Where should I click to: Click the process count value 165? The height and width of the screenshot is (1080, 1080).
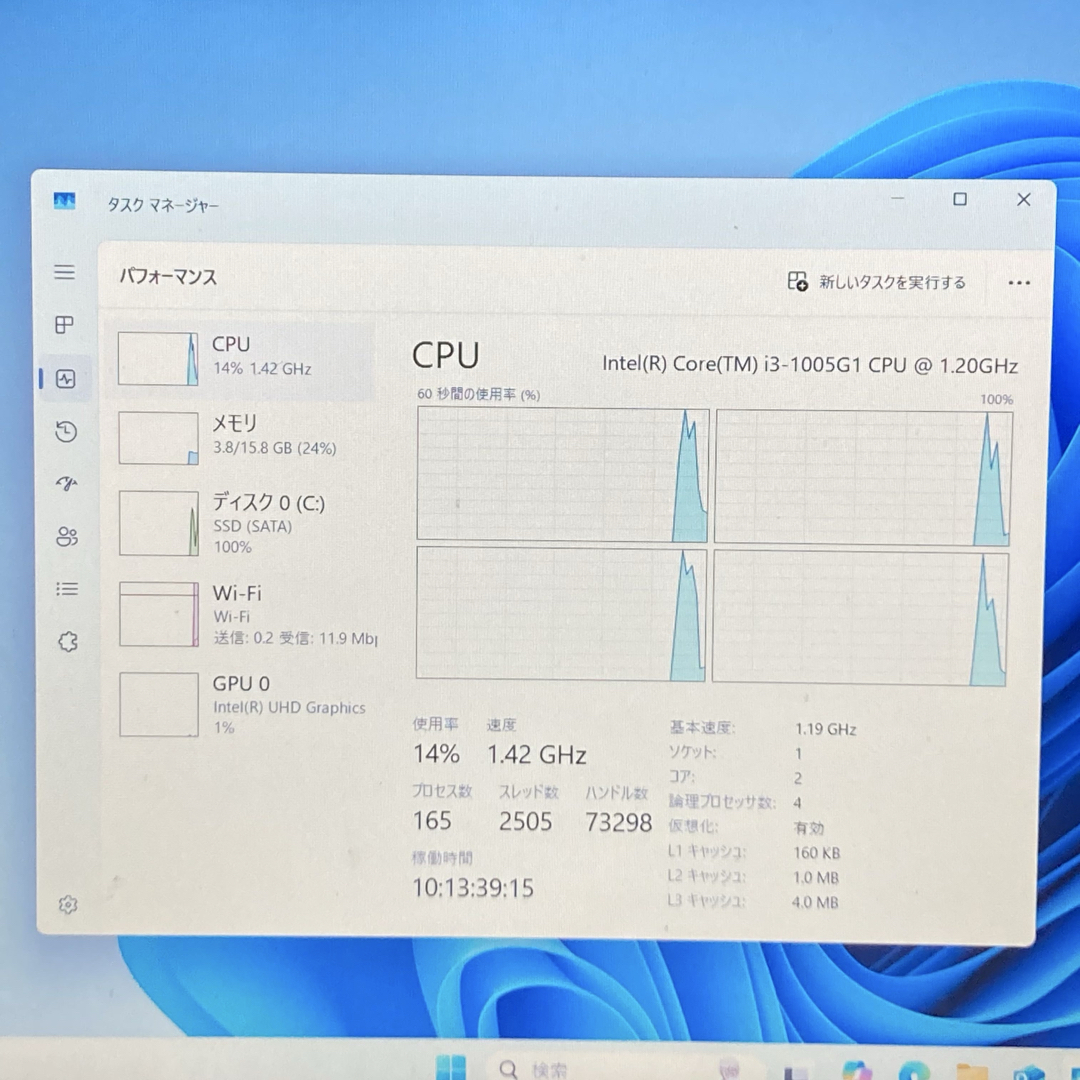[x=432, y=820]
